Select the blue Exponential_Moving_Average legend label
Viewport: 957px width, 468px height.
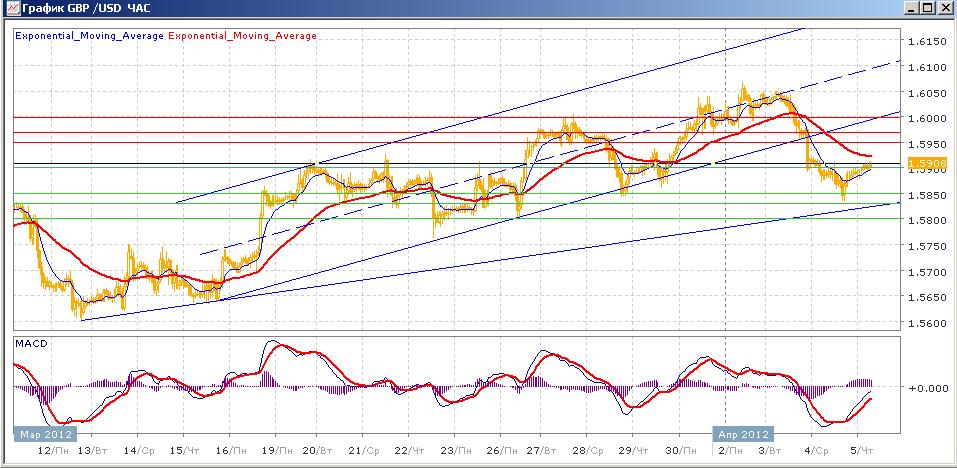89,36
